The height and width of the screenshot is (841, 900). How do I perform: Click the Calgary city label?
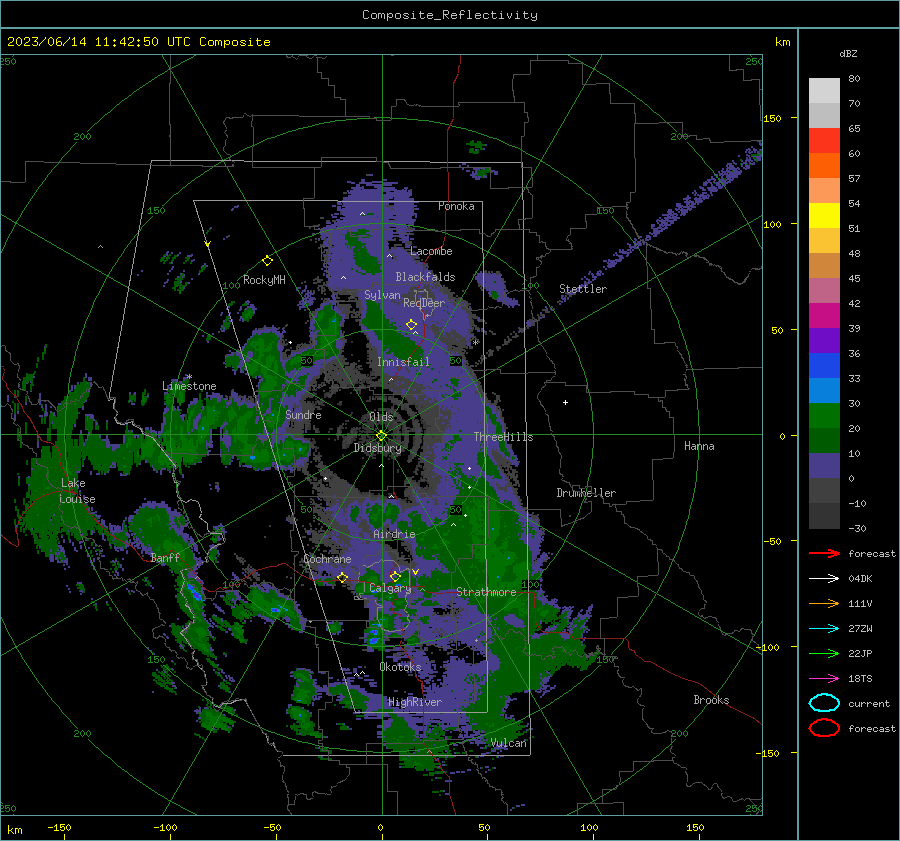click(390, 588)
